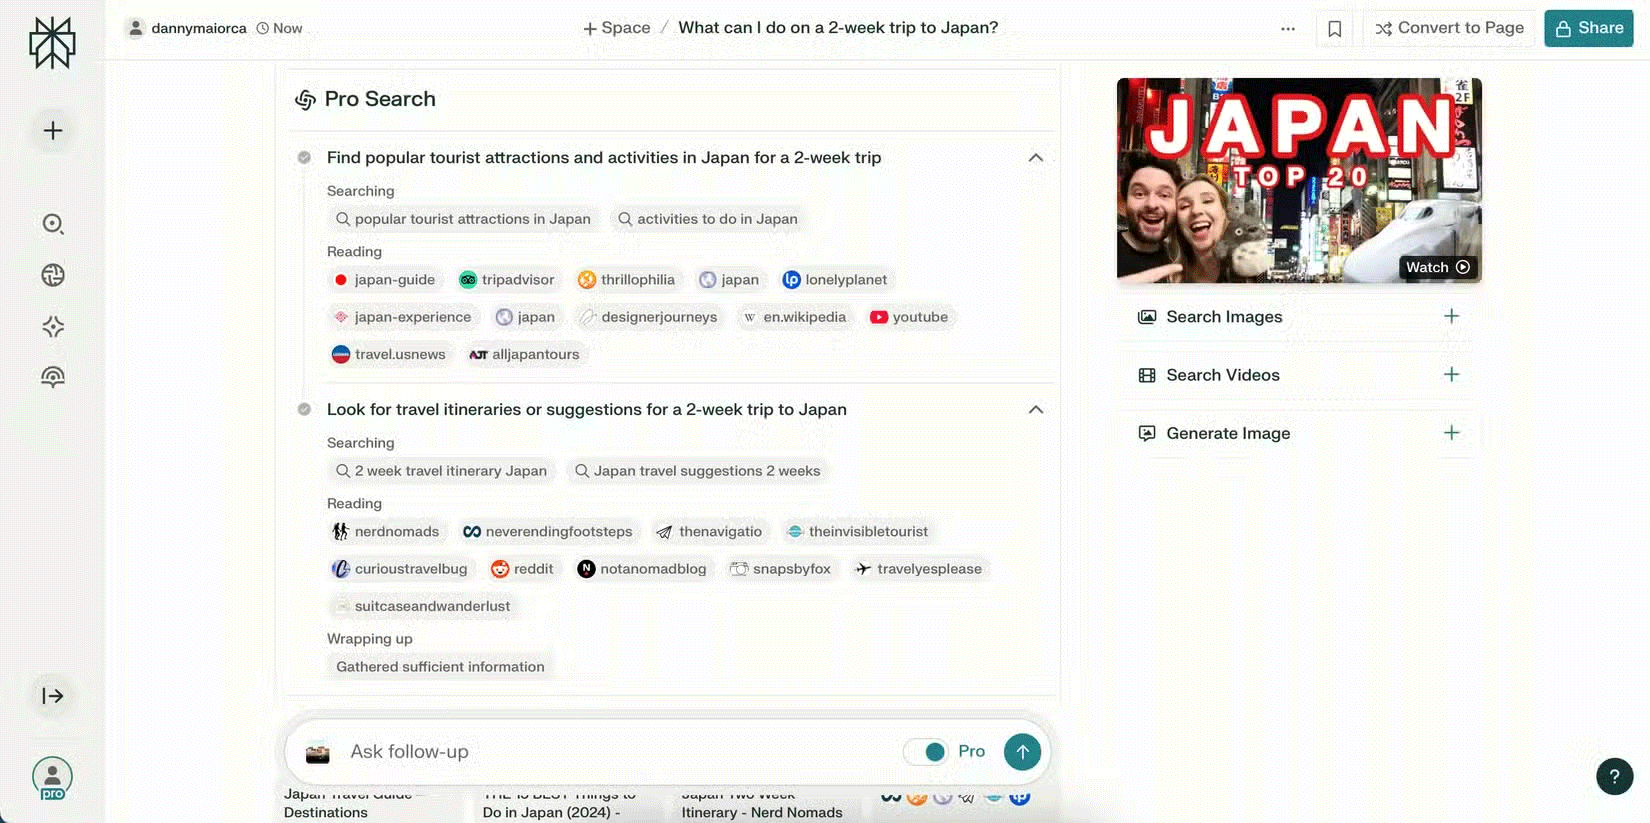
Task: Click the Search Images label
Action: (x=1224, y=317)
